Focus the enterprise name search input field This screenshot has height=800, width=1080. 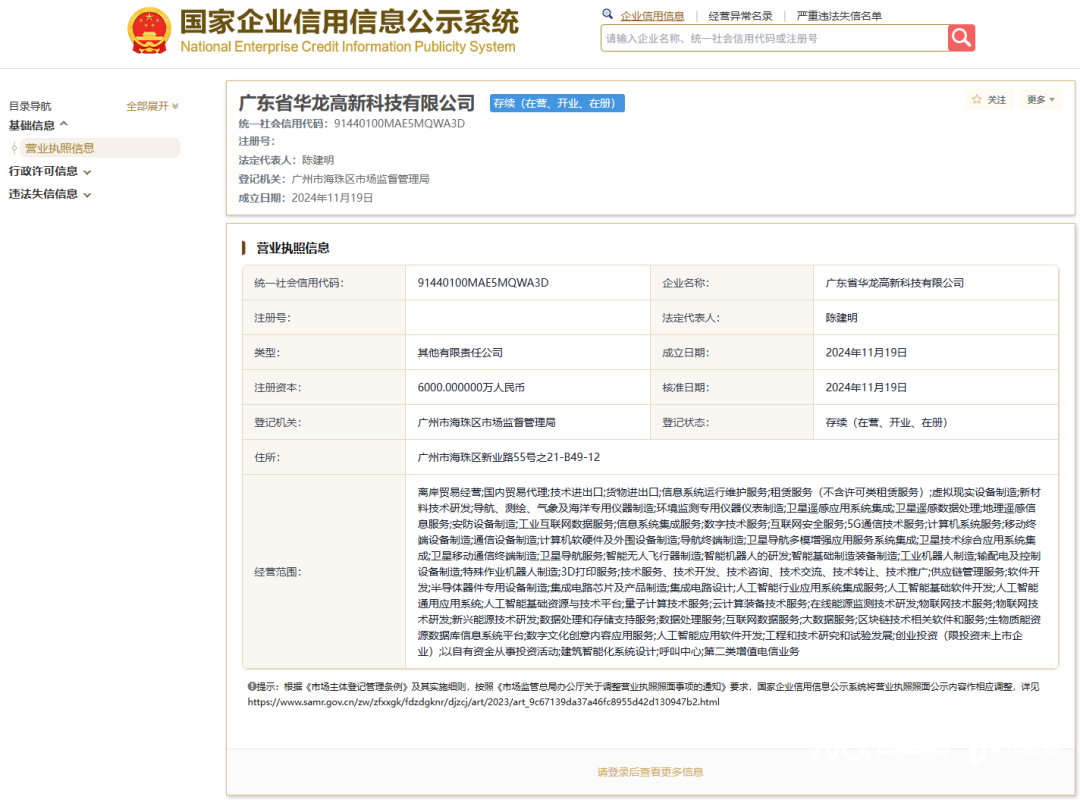[774, 39]
